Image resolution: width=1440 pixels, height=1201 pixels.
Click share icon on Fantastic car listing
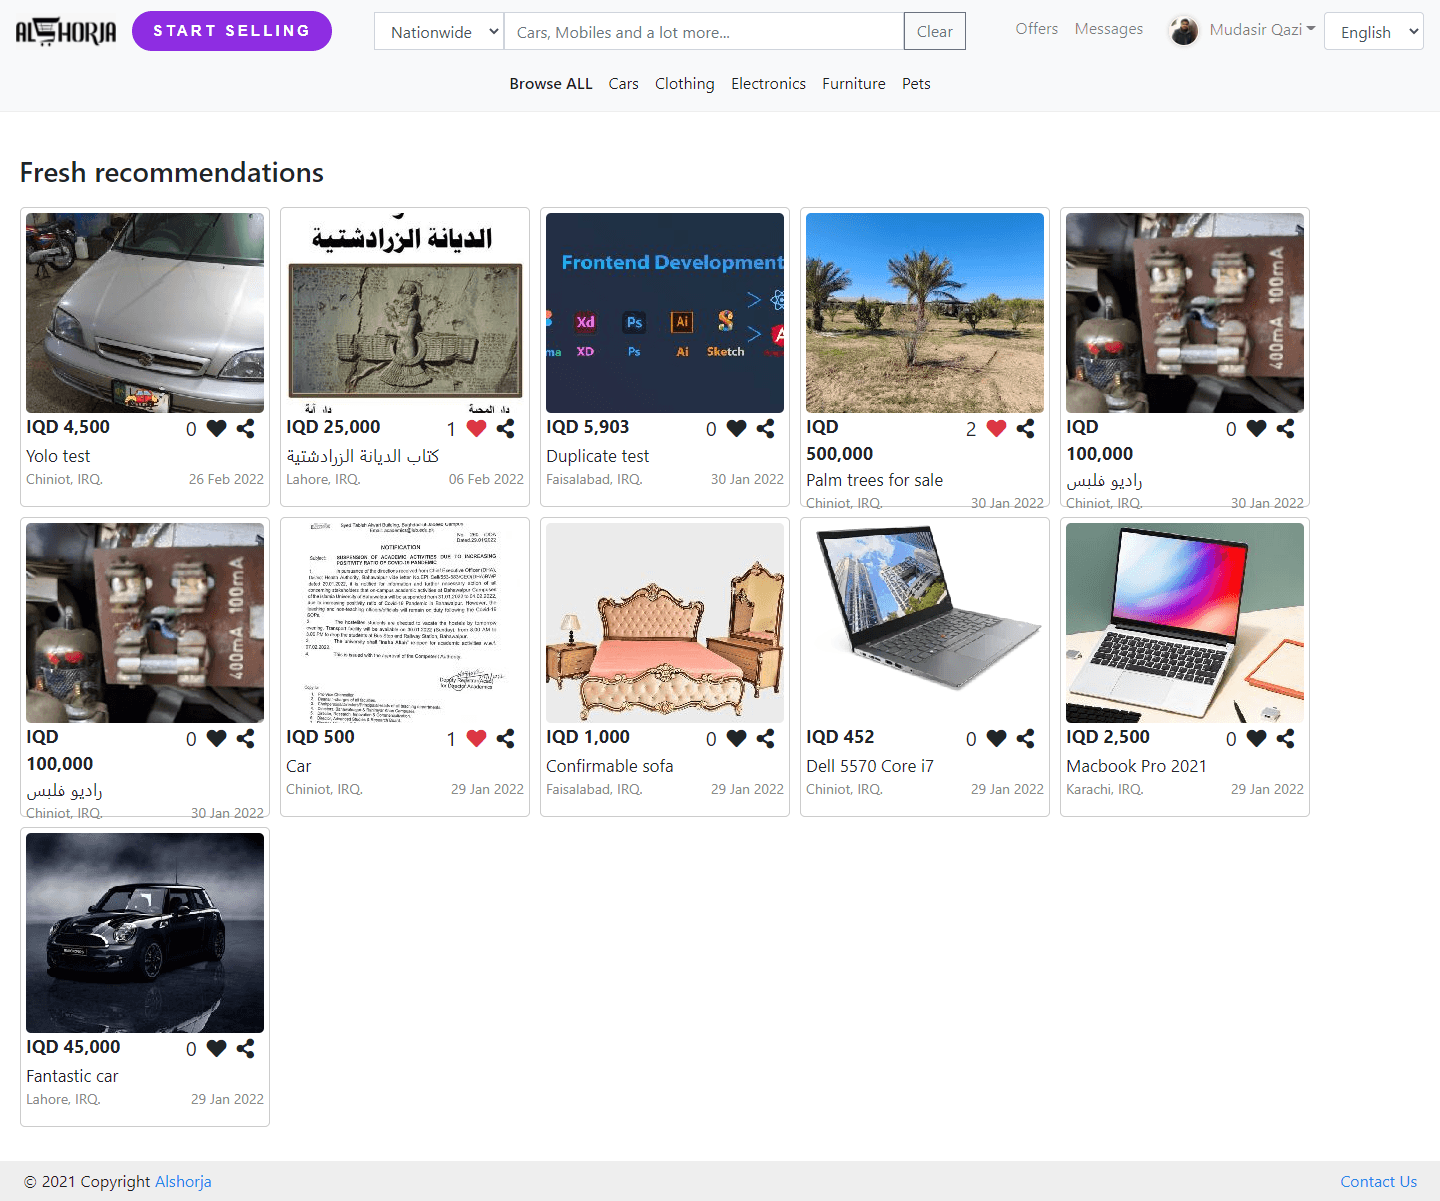click(245, 1048)
